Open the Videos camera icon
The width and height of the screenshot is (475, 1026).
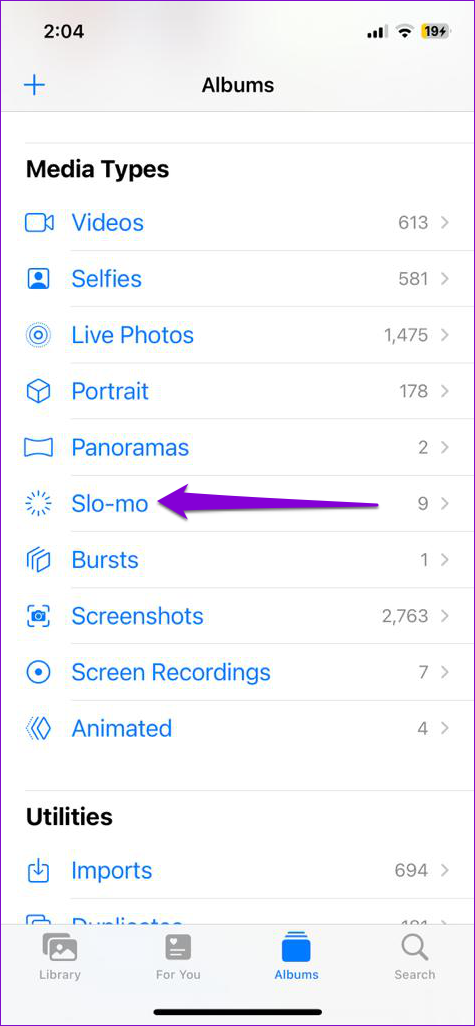coord(39,223)
